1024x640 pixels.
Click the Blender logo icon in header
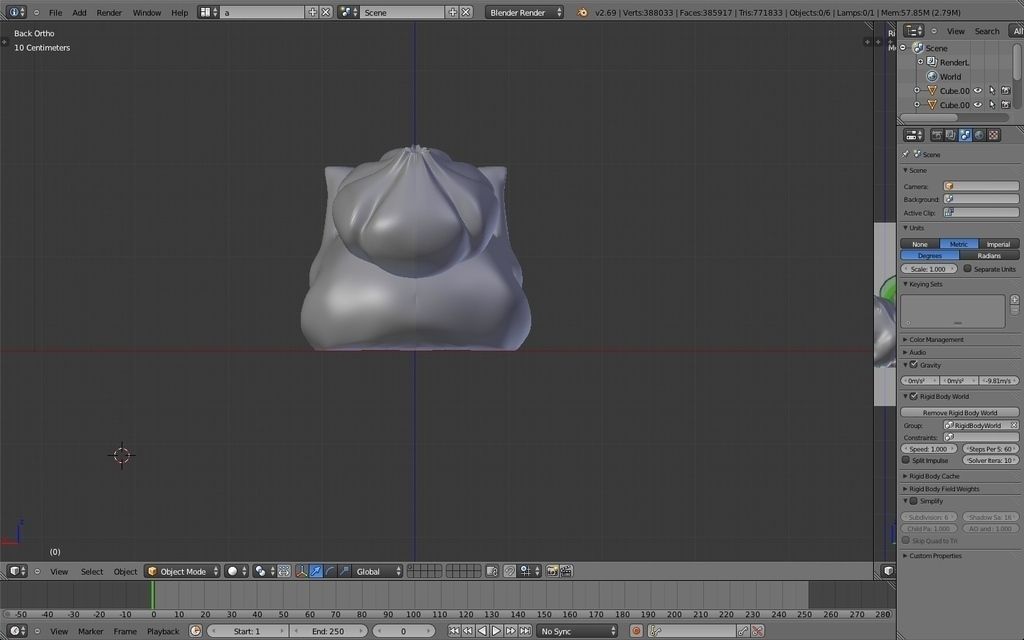(582, 12)
